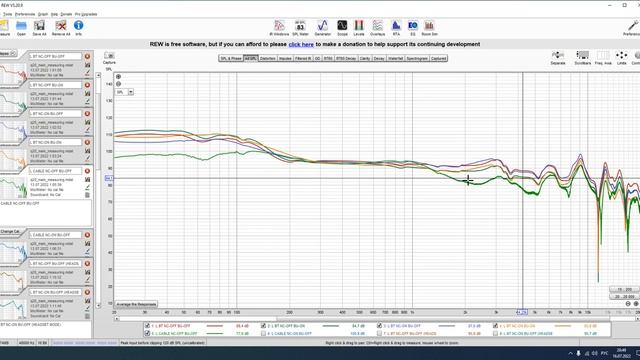Click Average the Responses button
Screen dimensions: 640x360
pyautogui.click(x=136, y=304)
